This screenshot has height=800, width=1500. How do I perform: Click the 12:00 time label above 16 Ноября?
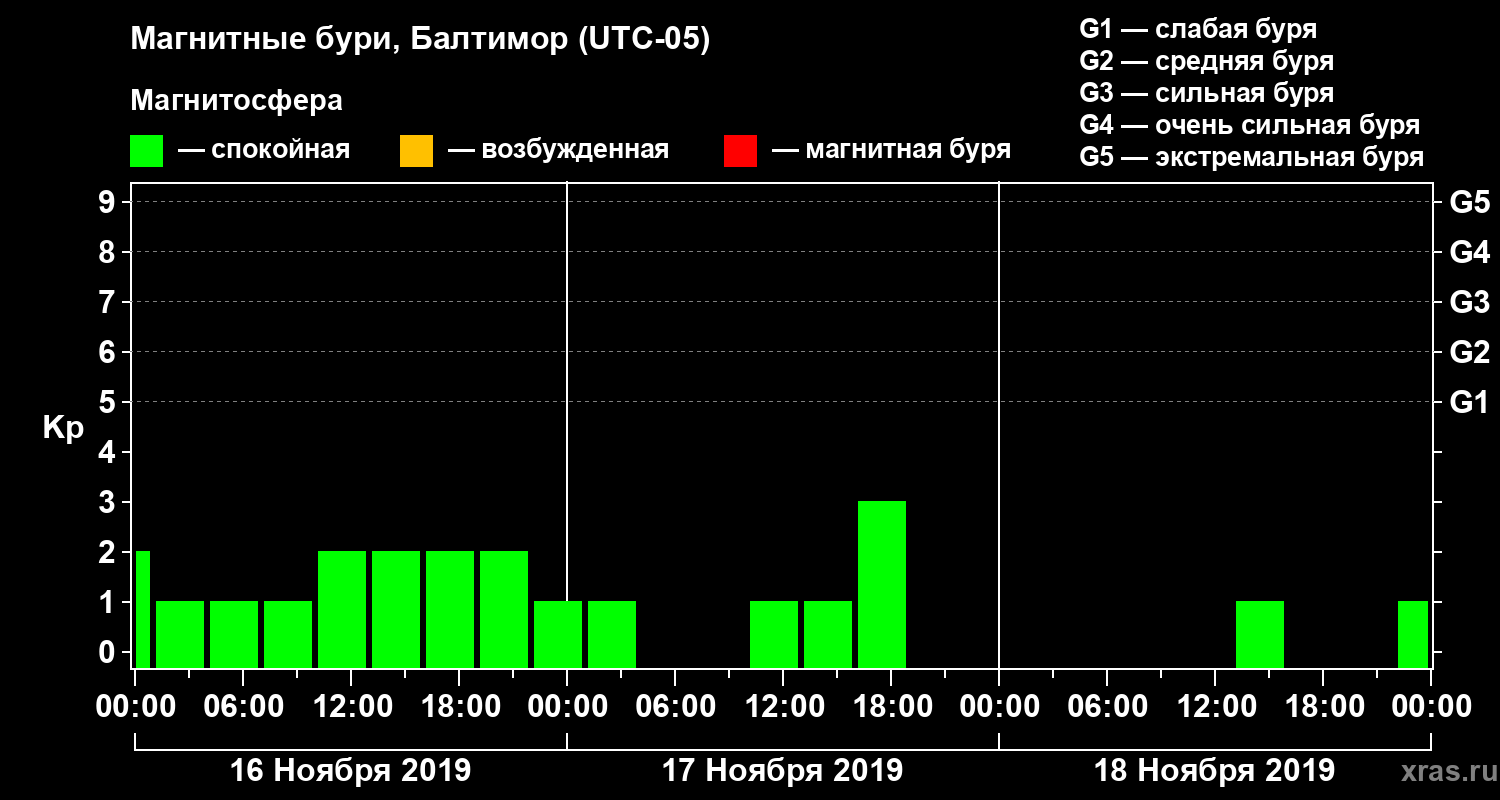pyautogui.click(x=351, y=707)
